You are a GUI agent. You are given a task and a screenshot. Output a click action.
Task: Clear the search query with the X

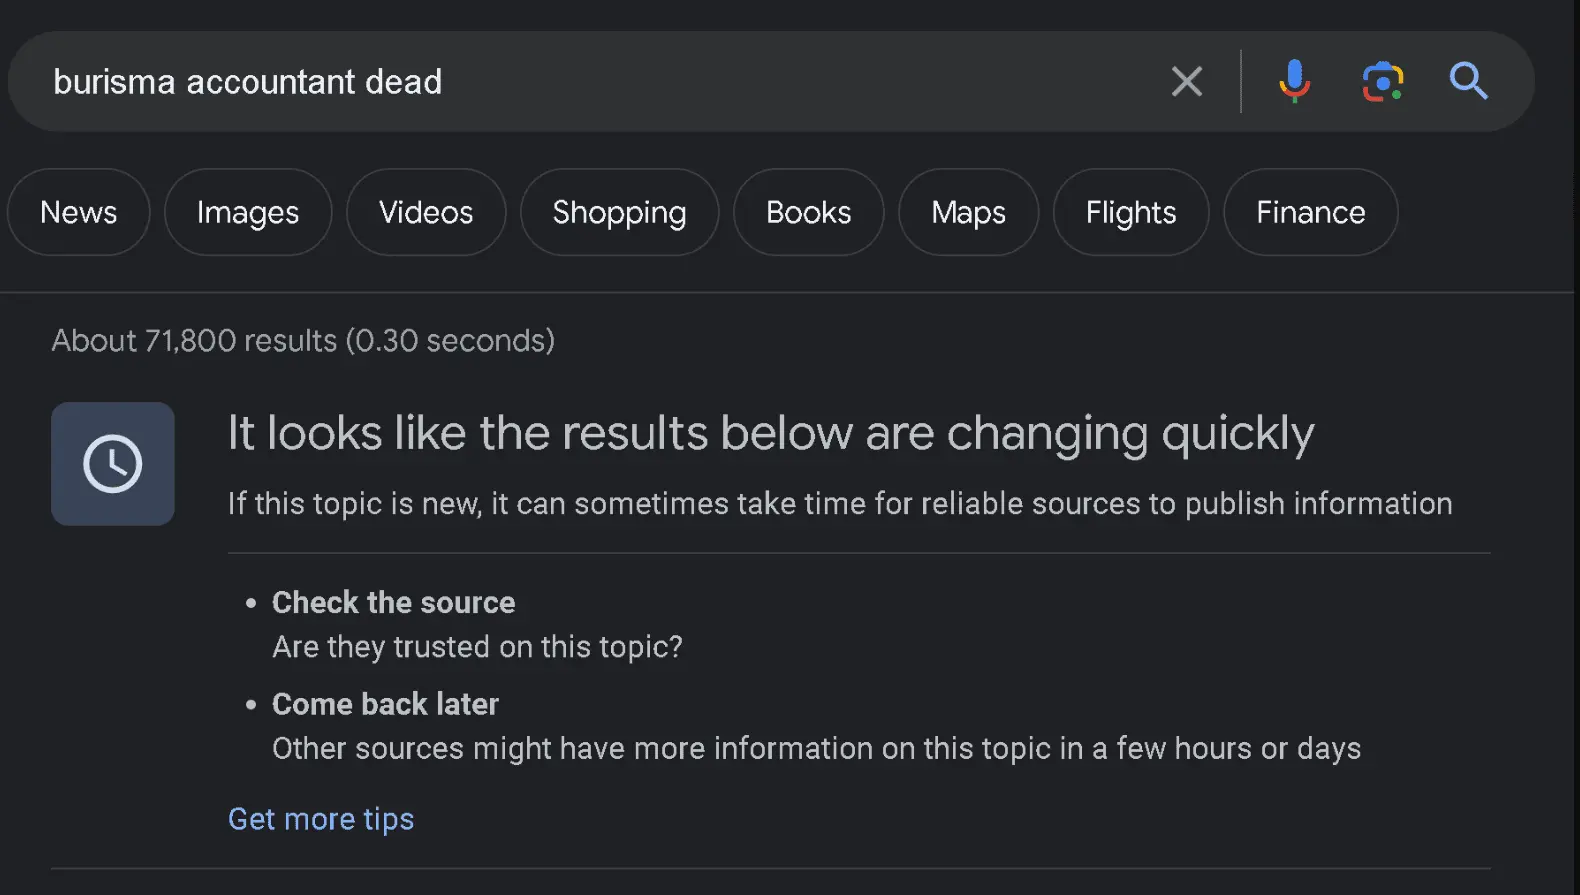[x=1186, y=81]
